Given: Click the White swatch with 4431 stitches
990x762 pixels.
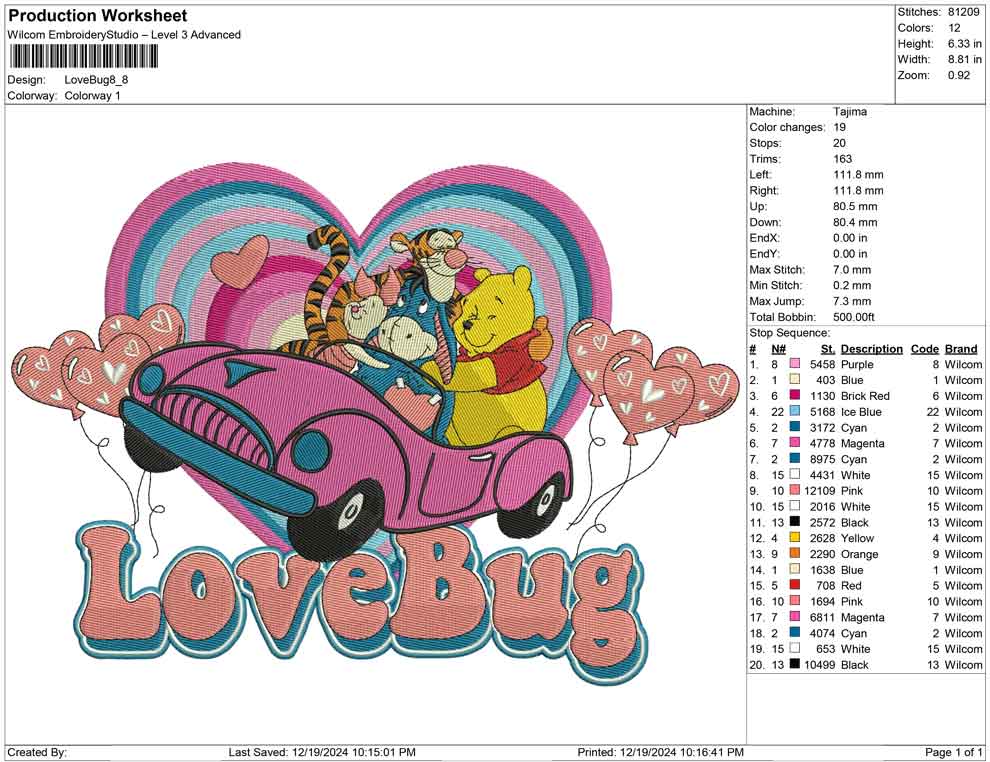Looking at the screenshot, I should (x=795, y=475).
